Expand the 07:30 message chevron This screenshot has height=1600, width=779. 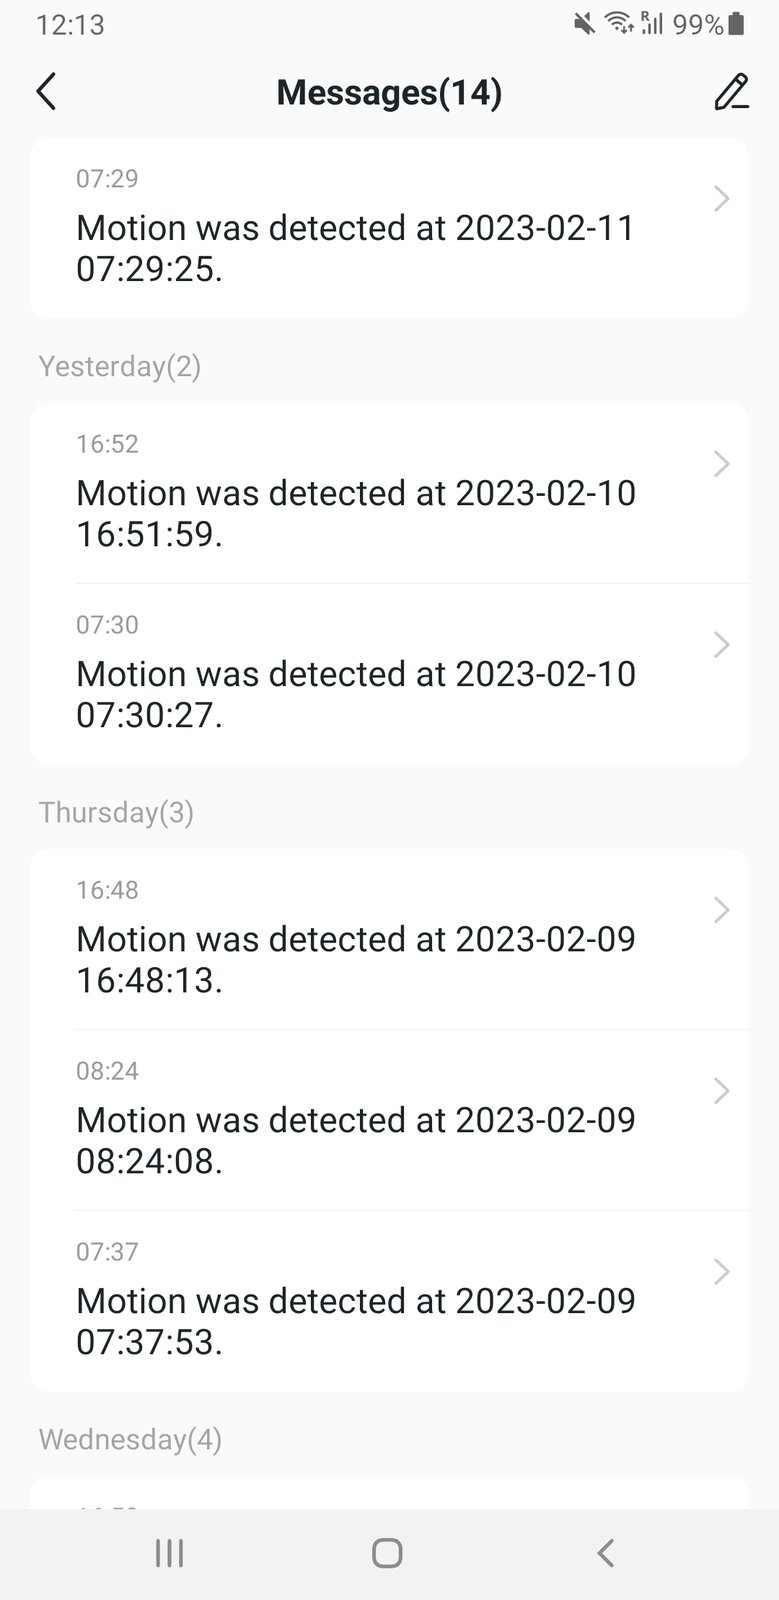coord(721,645)
